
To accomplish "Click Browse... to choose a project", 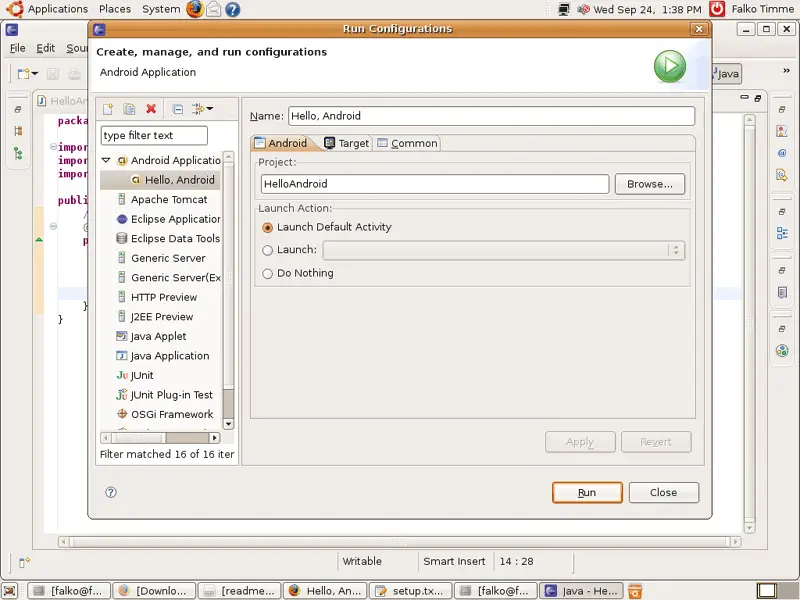I will (649, 184).
